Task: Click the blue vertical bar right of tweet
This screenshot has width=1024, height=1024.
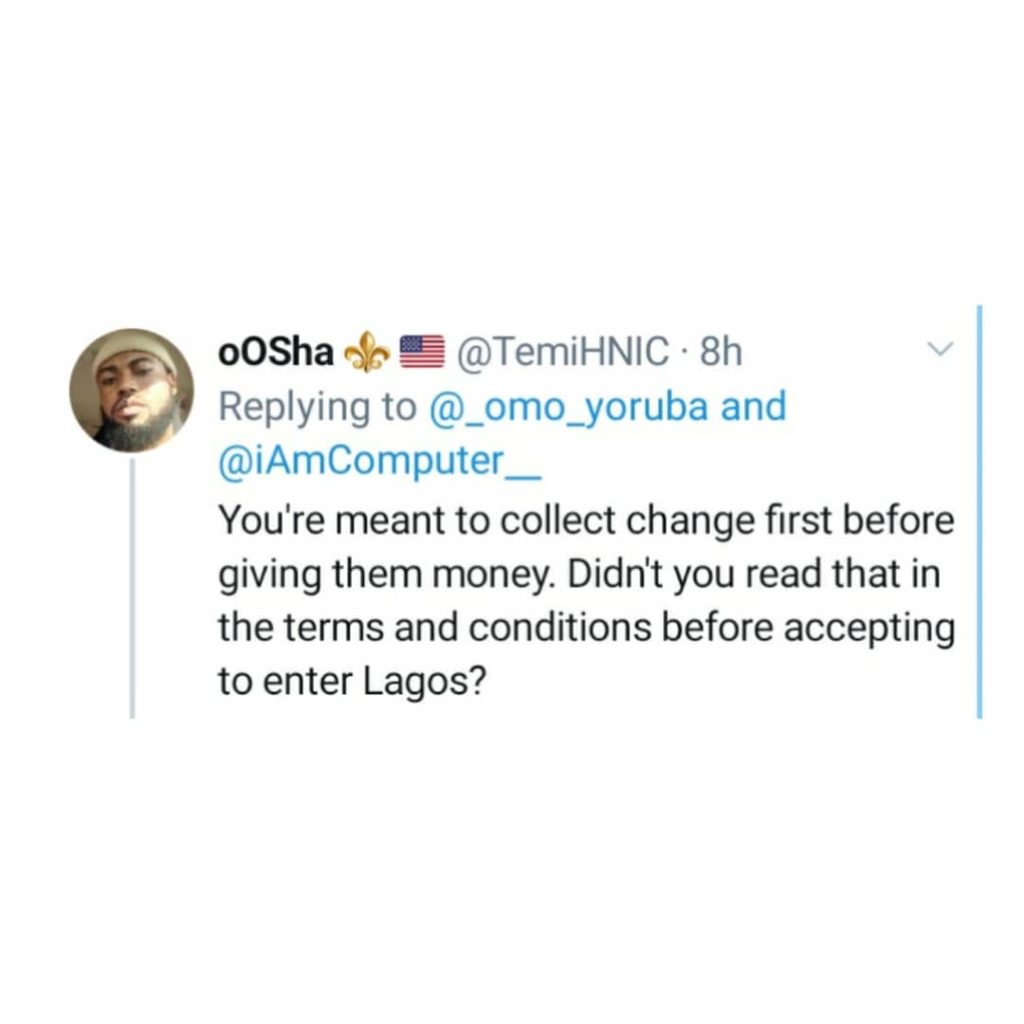Action: (x=980, y=510)
